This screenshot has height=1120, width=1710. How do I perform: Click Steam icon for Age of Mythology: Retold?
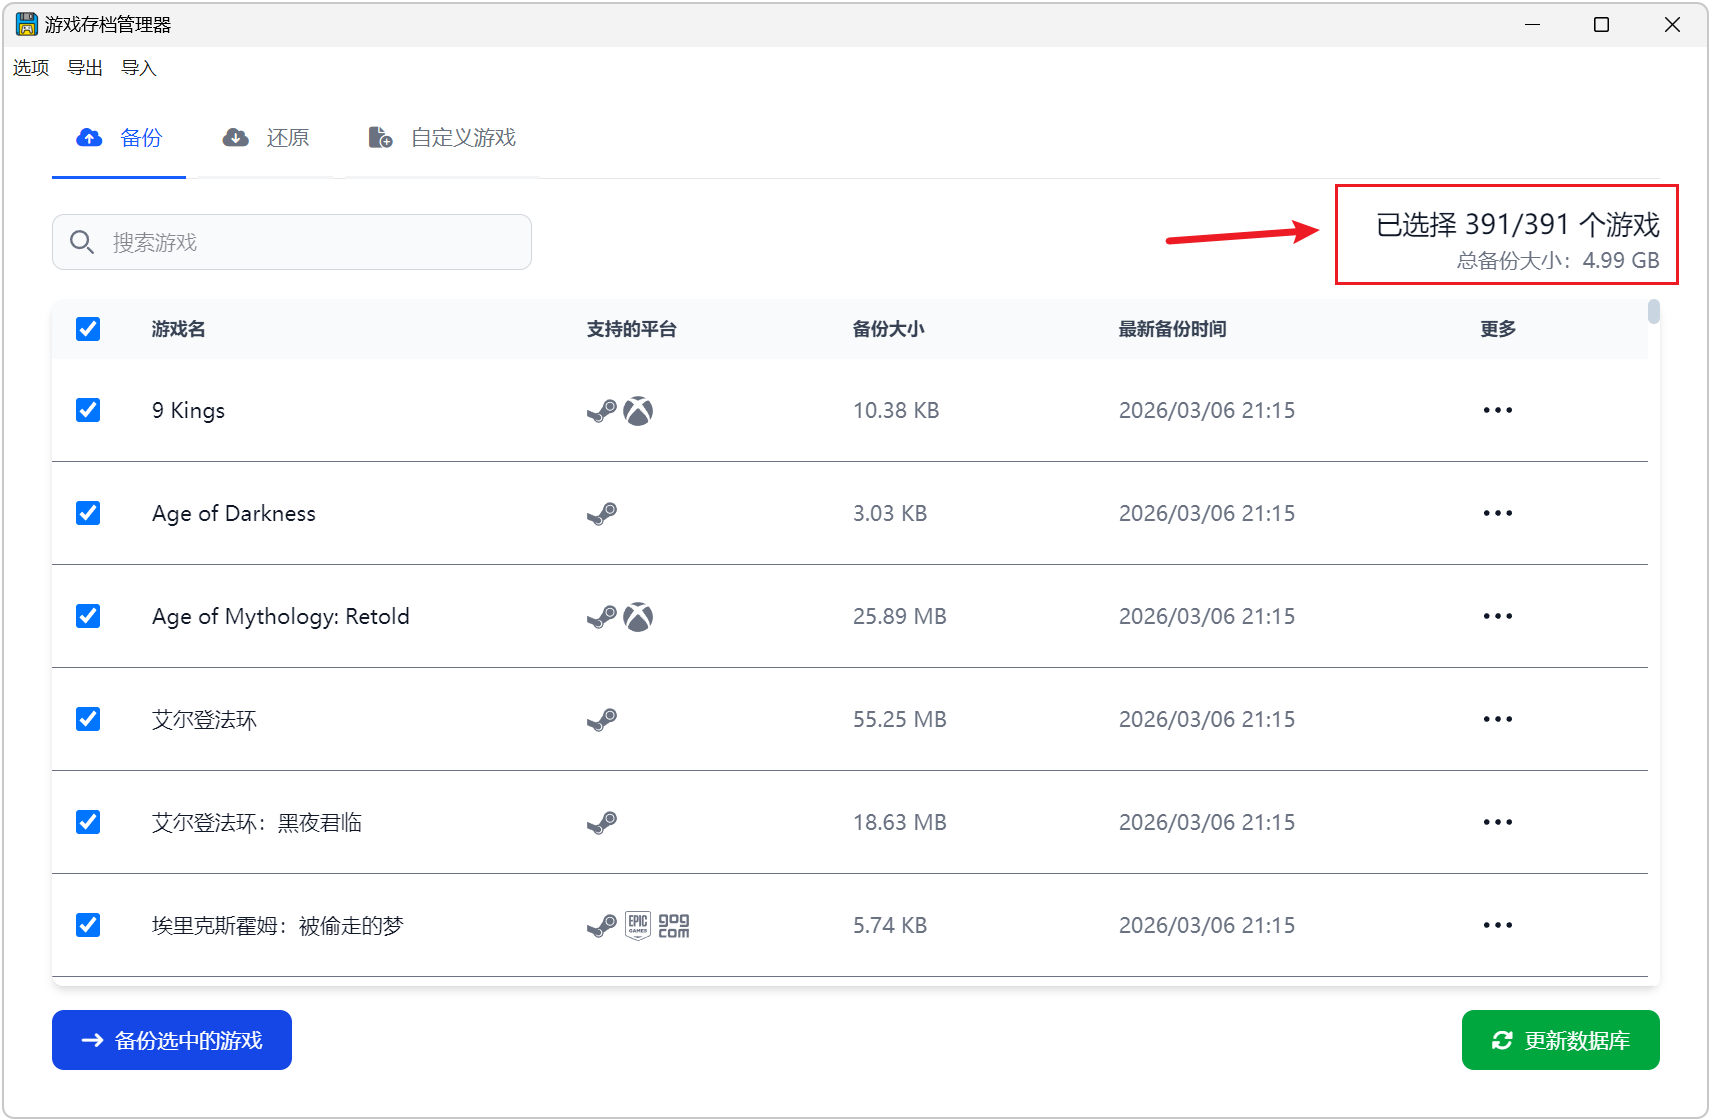pyautogui.click(x=602, y=617)
